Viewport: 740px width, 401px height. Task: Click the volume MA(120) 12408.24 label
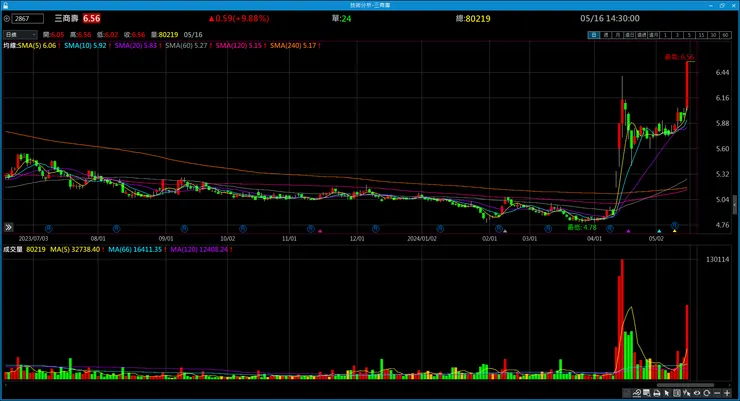click(x=199, y=249)
